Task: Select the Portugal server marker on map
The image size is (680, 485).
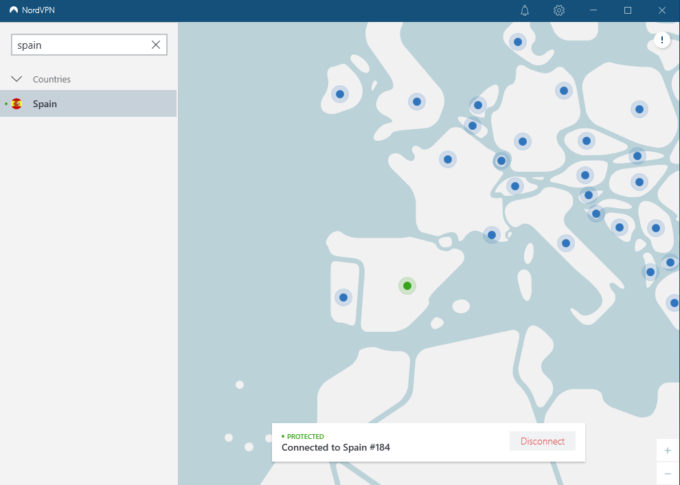Action: 343,297
